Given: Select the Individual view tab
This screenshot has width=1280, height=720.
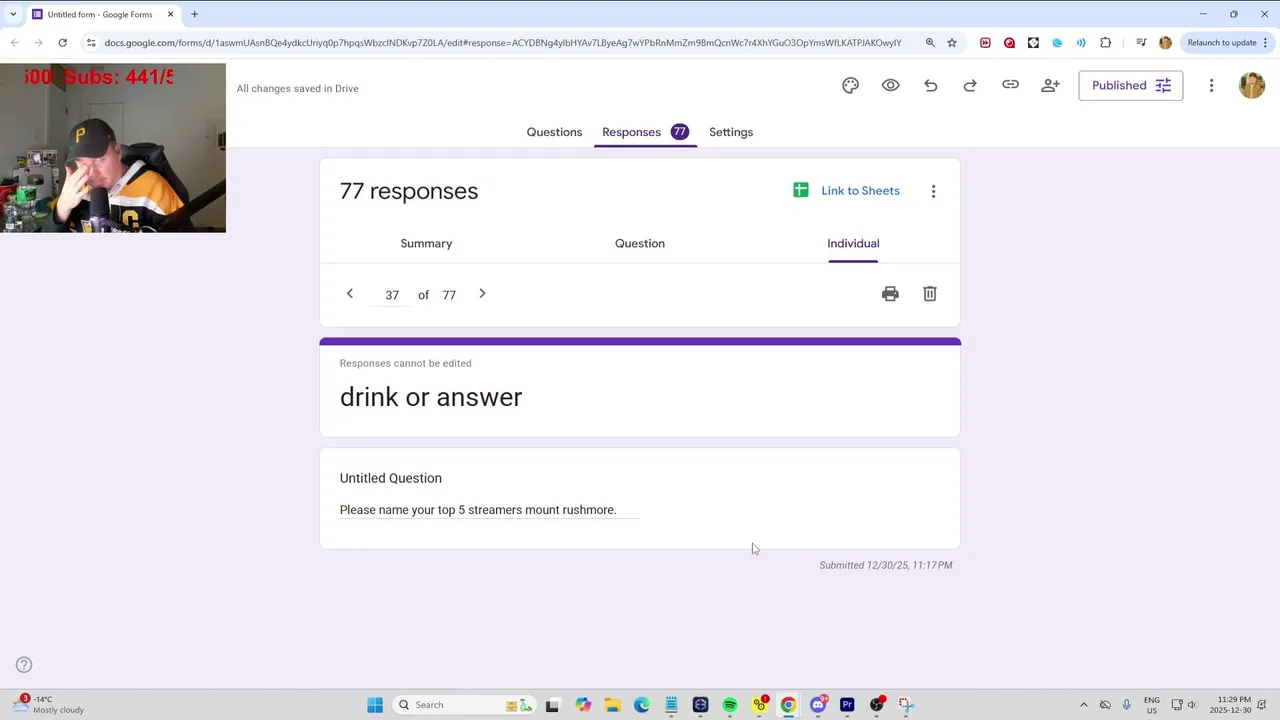Looking at the screenshot, I should tap(853, 243).
